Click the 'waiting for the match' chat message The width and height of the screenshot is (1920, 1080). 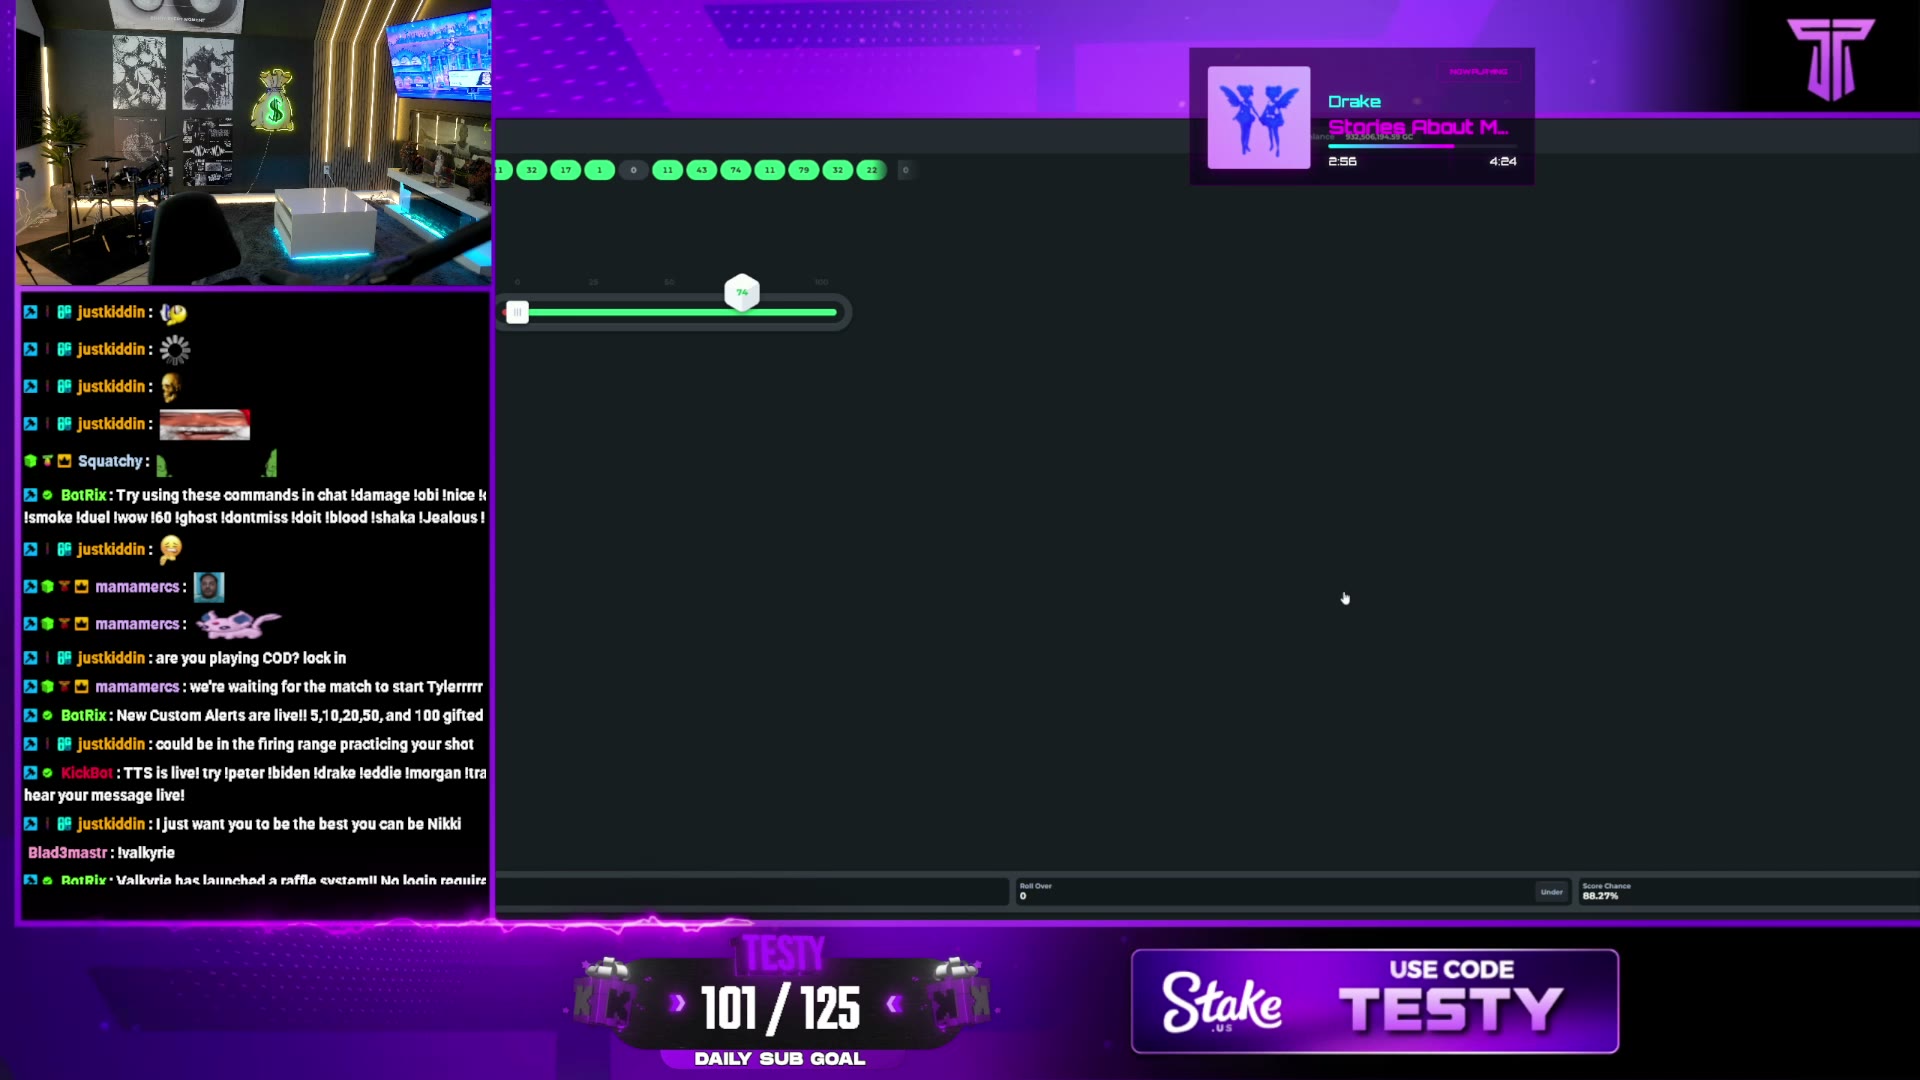336,687
